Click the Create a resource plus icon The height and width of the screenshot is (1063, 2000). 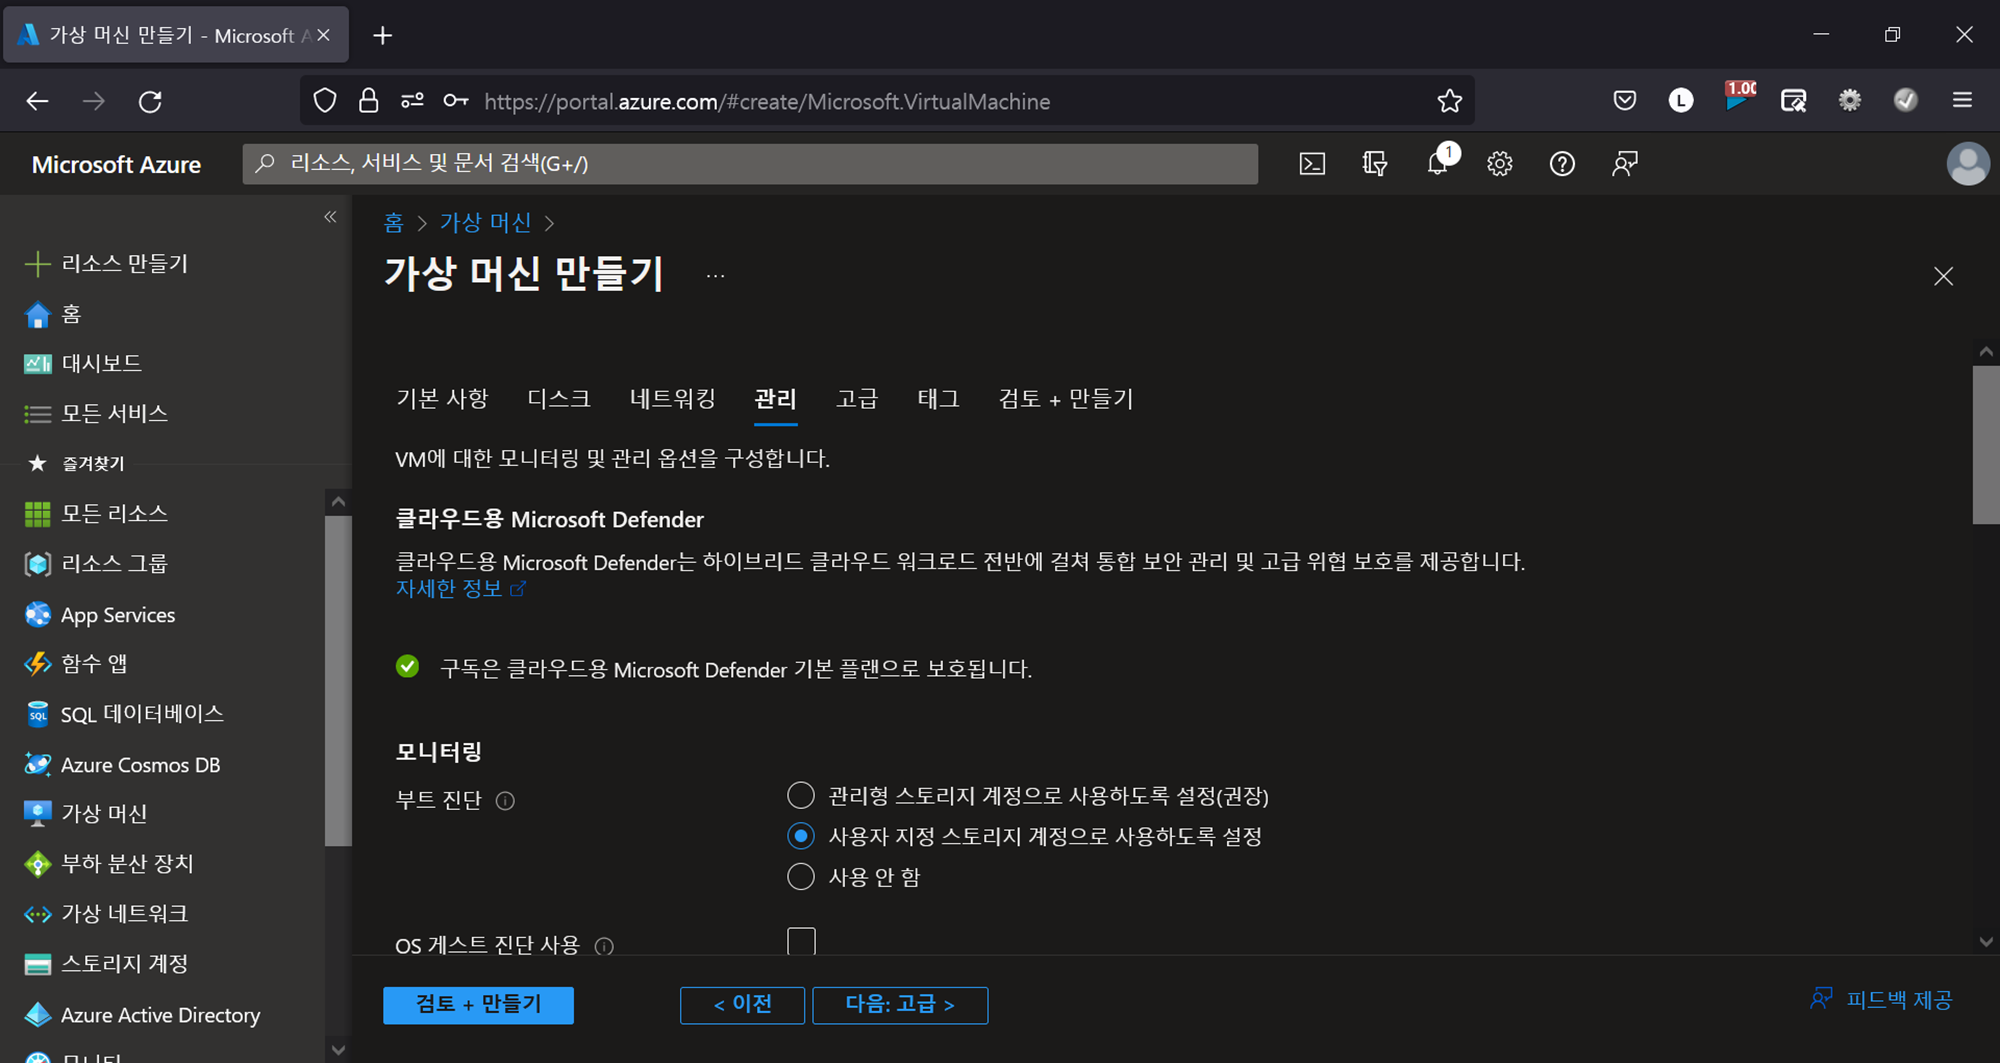point(37,264)
